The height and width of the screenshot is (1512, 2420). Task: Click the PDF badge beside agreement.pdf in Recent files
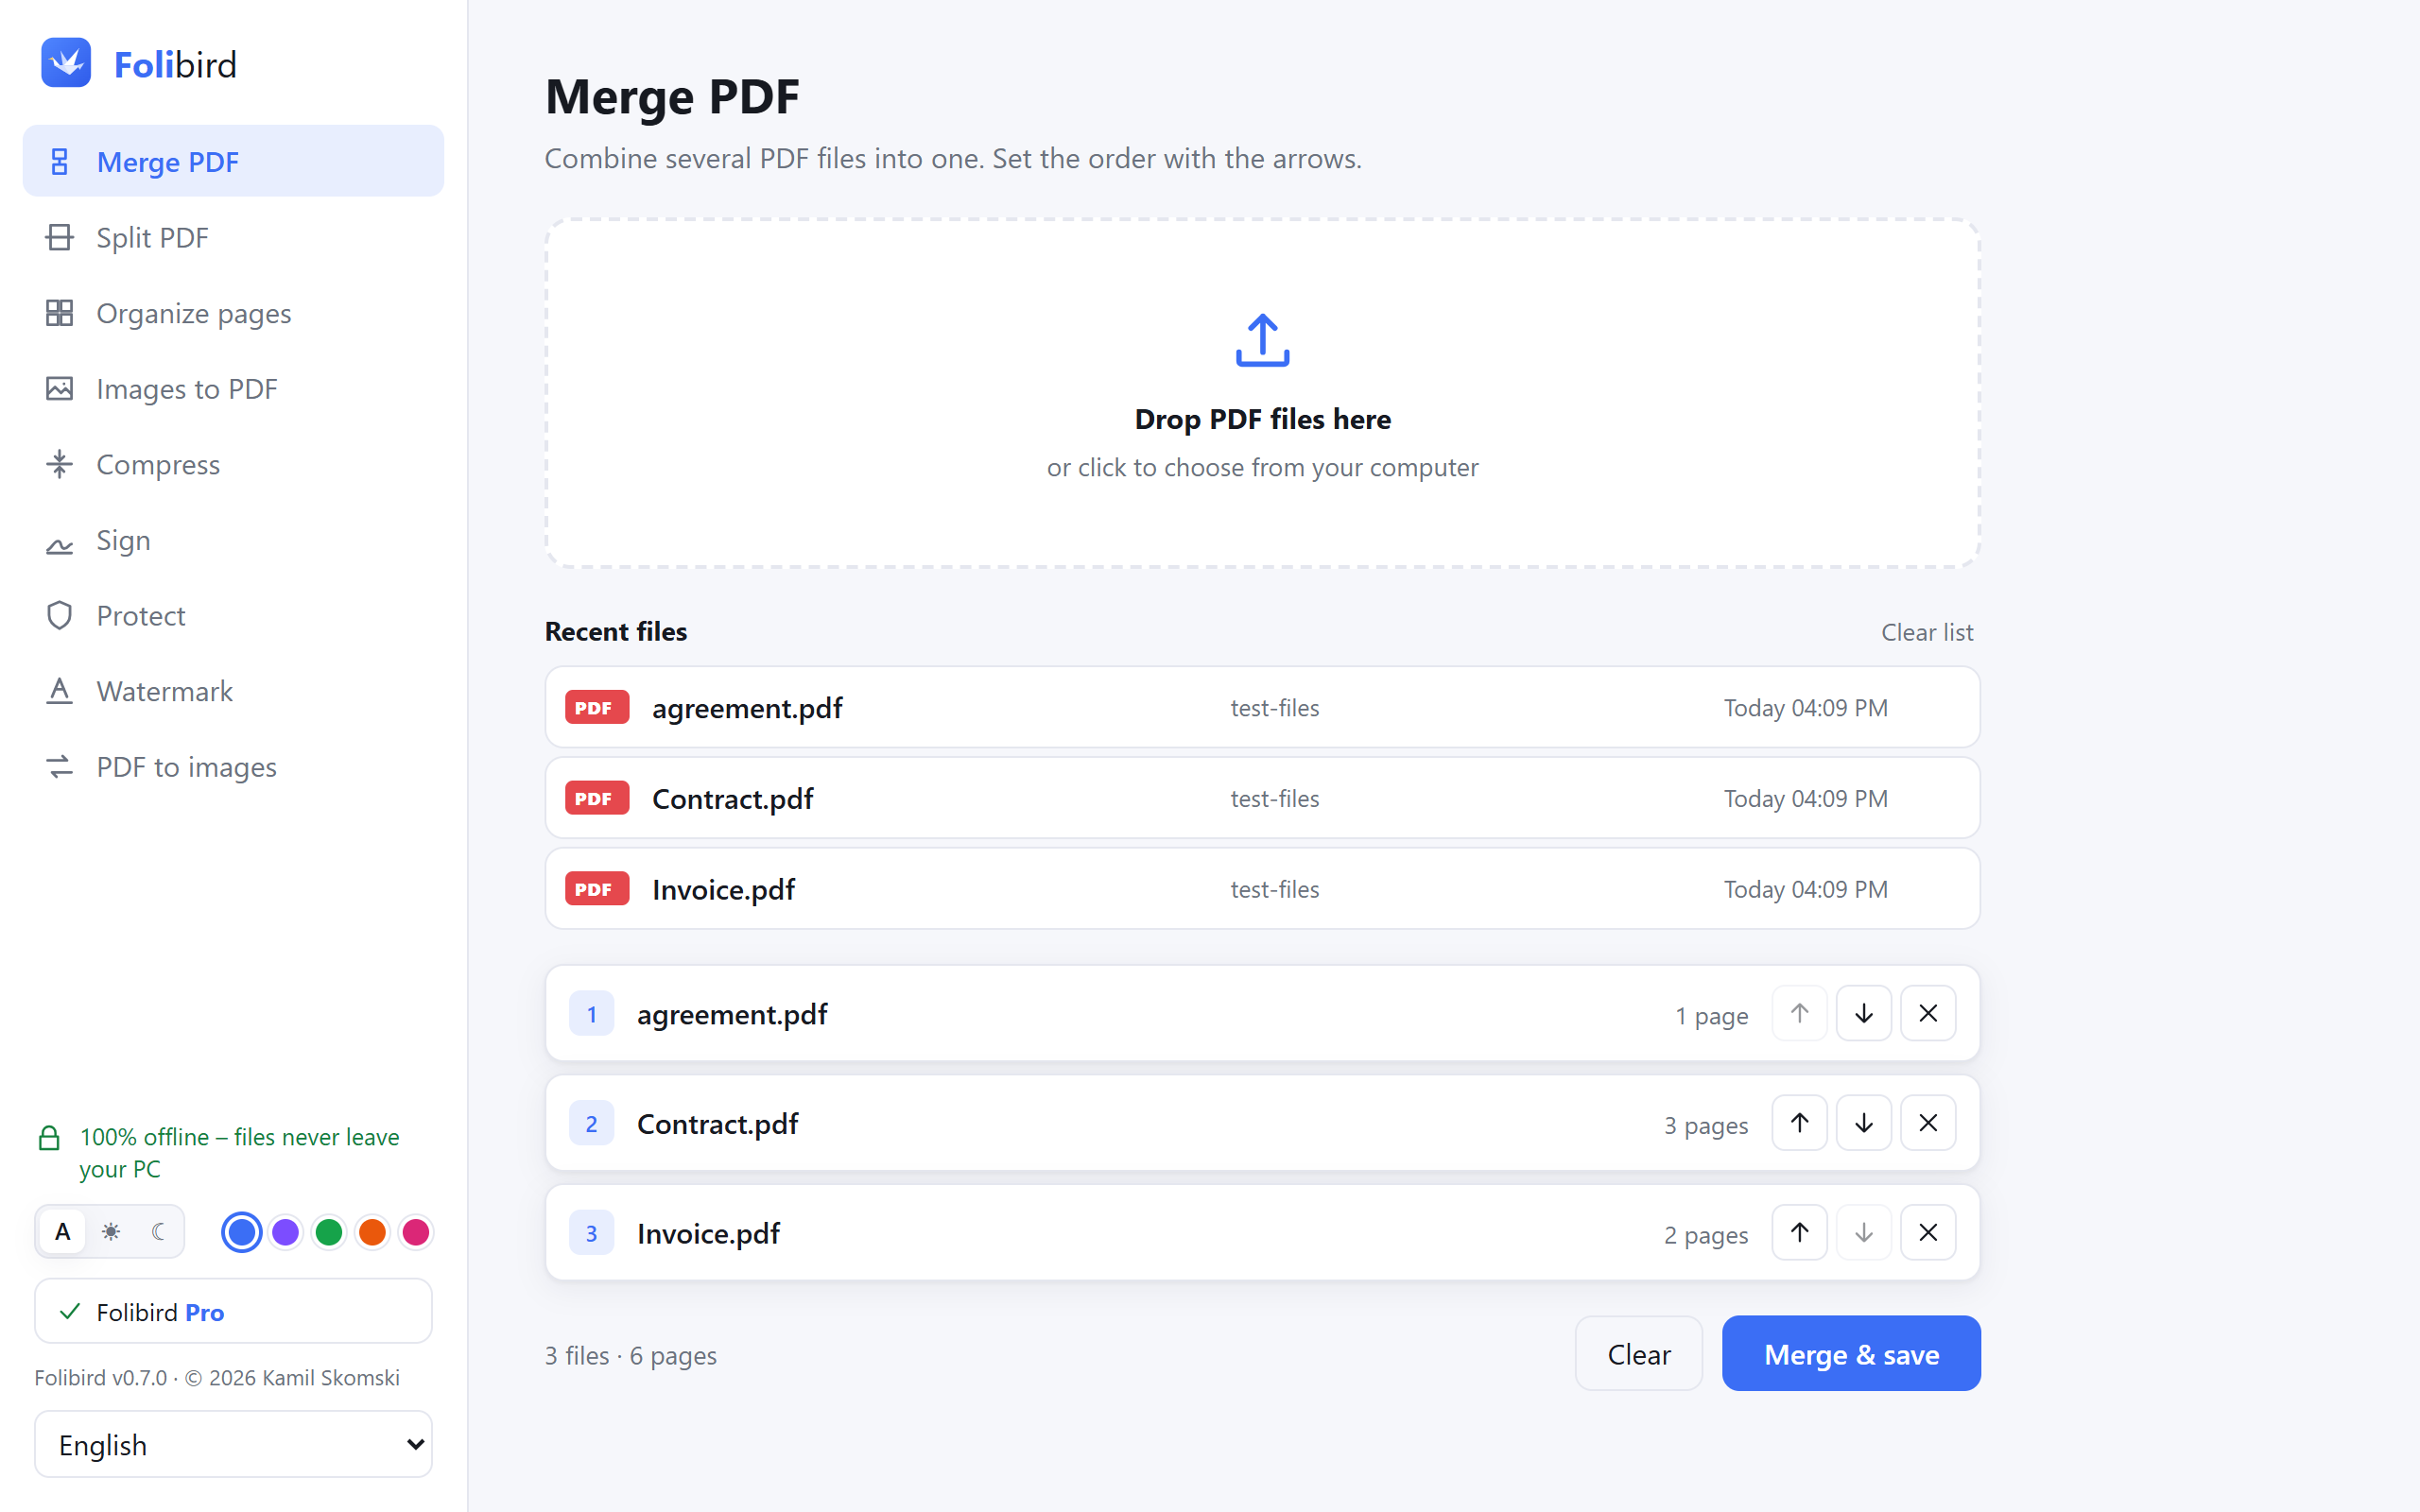pyautogui.click(x=597, y=707)
